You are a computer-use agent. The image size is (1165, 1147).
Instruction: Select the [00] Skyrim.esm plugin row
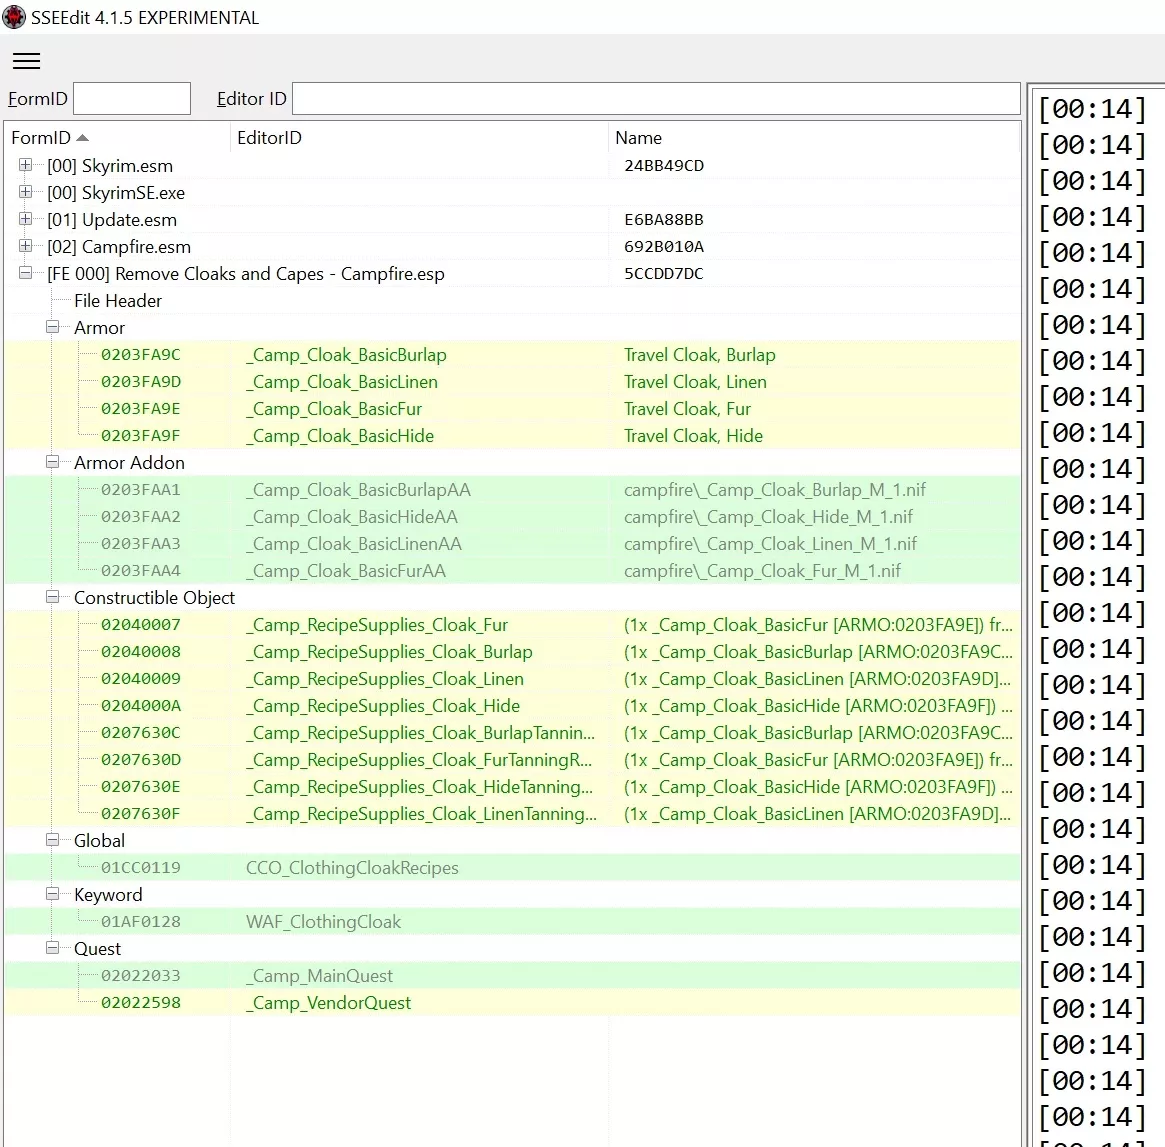[513, 166]
